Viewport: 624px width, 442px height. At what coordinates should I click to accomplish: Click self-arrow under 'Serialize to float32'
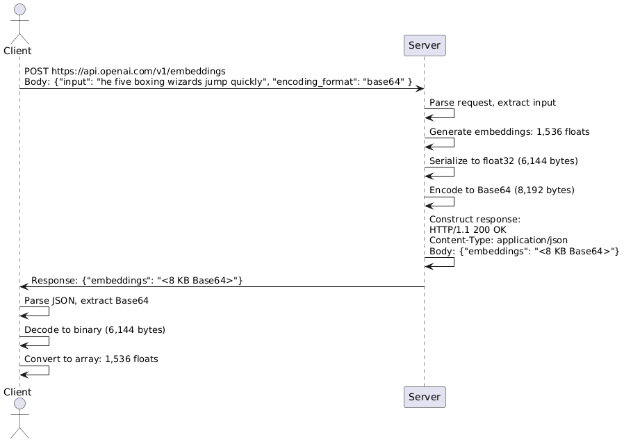tap(439, 172)
